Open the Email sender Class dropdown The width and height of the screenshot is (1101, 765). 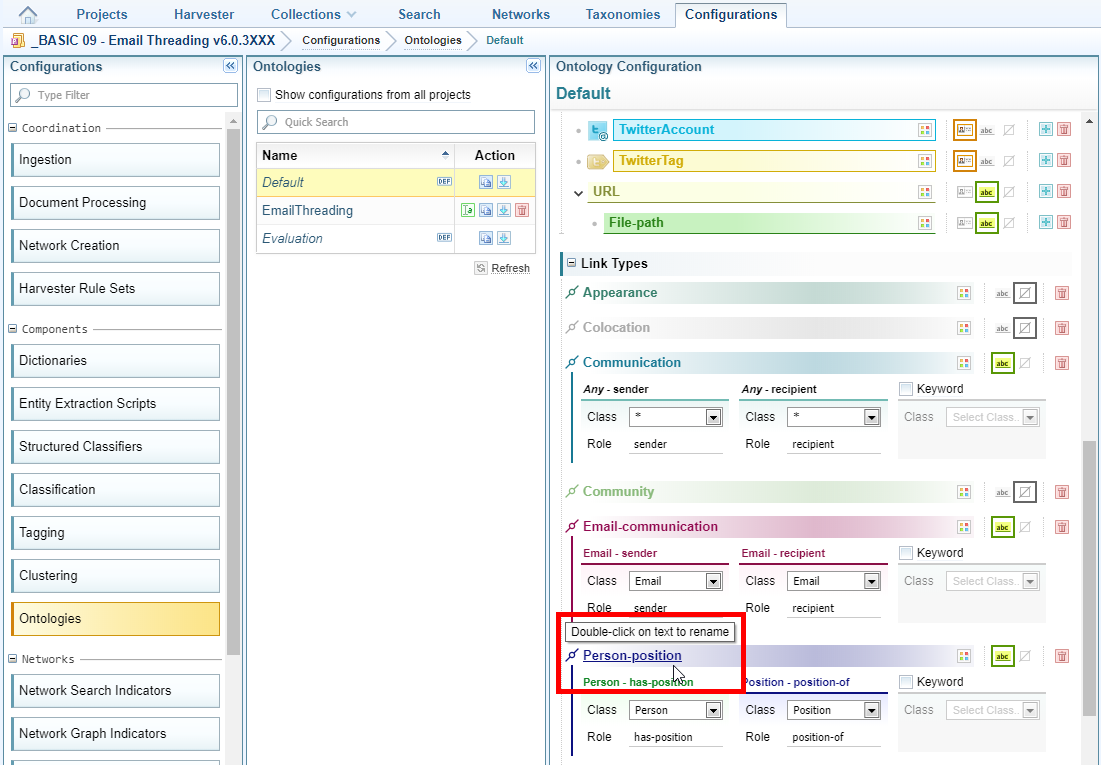(x=713, y=582)
